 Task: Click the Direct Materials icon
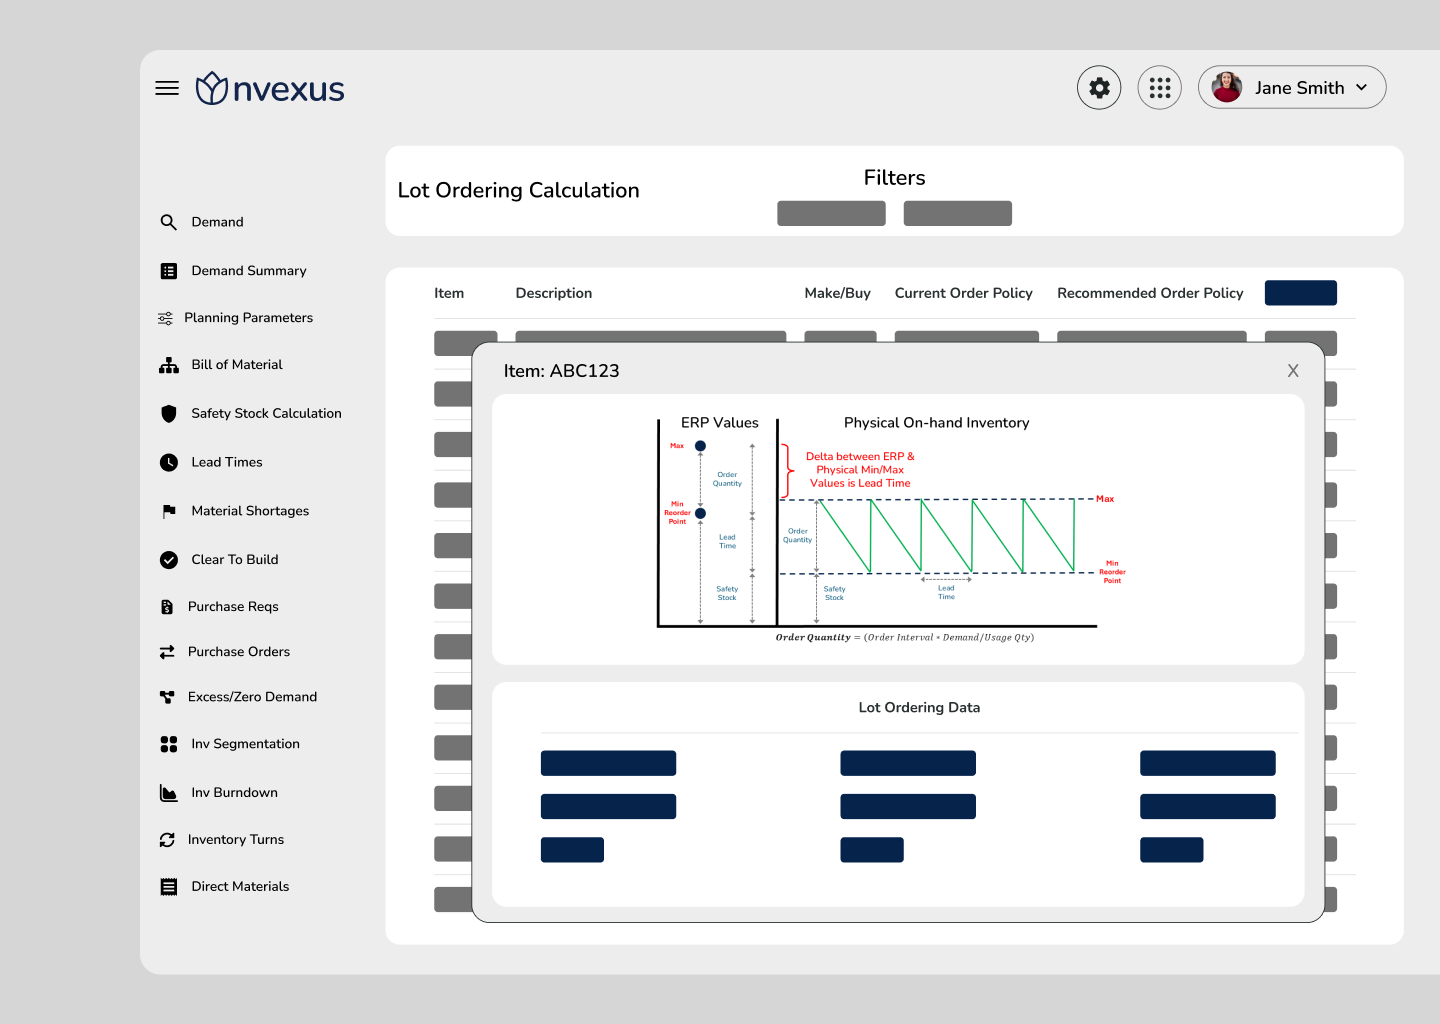tap(169, 887)
